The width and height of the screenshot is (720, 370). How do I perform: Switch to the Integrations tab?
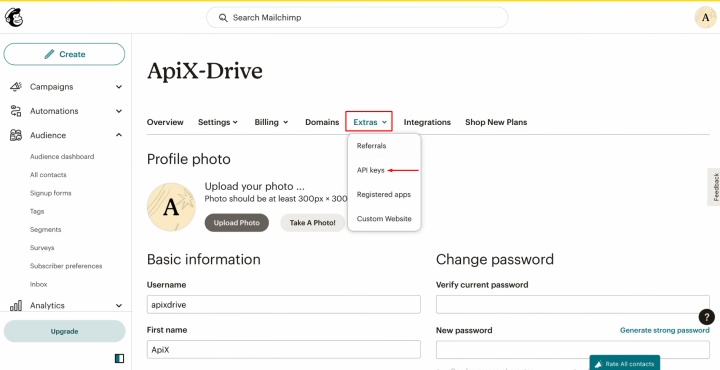pyautogui.click(x=427, y=122)
